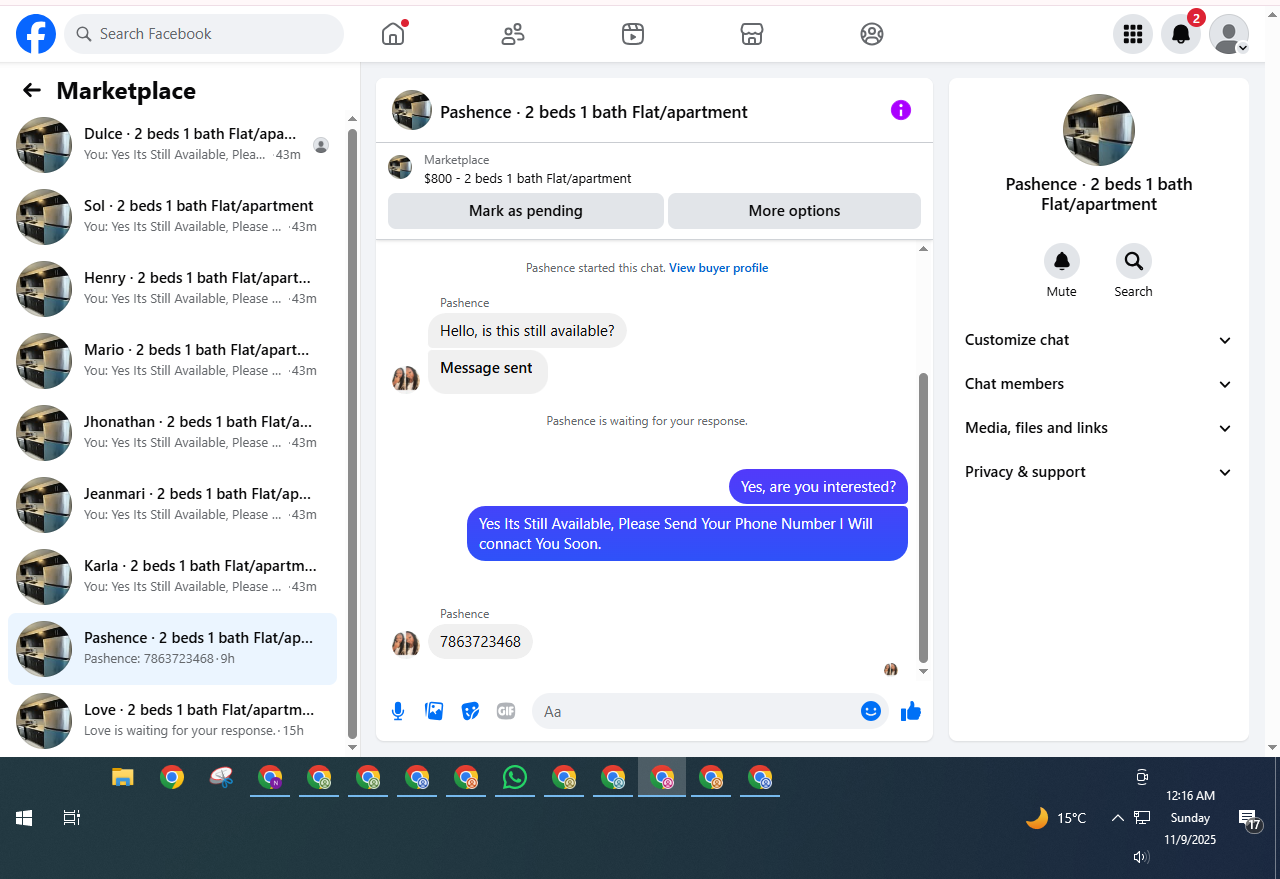1280x879 pixels.
Task: Open the Jeanmari conversation
Action: (x=172, y=505)
